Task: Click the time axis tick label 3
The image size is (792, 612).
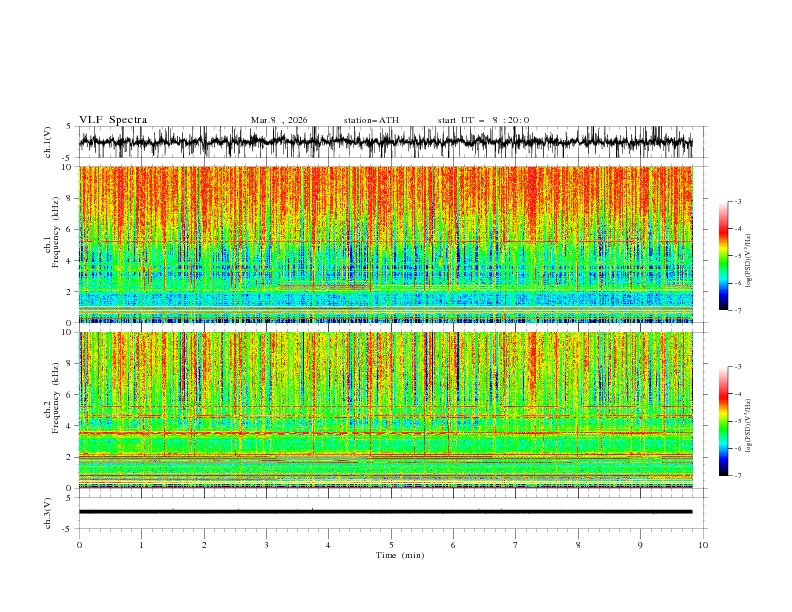Action: click(x=266, y=545)
